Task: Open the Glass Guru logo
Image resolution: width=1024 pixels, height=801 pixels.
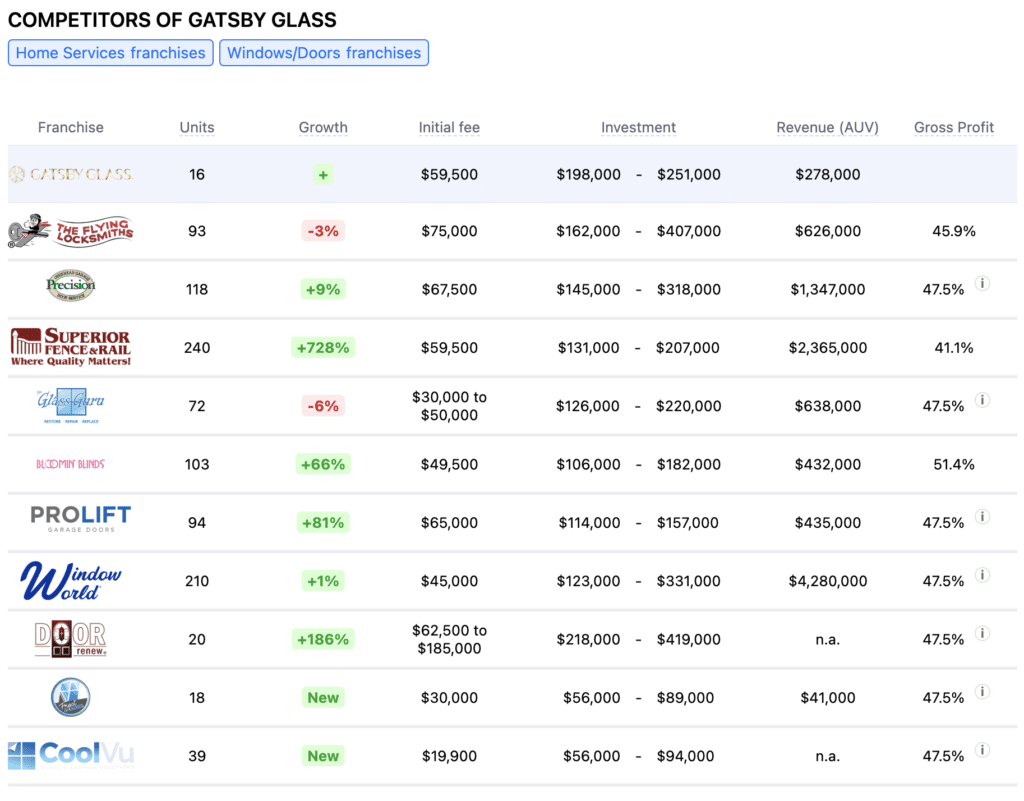Action: pyautogui.click(x=71, y=405)
